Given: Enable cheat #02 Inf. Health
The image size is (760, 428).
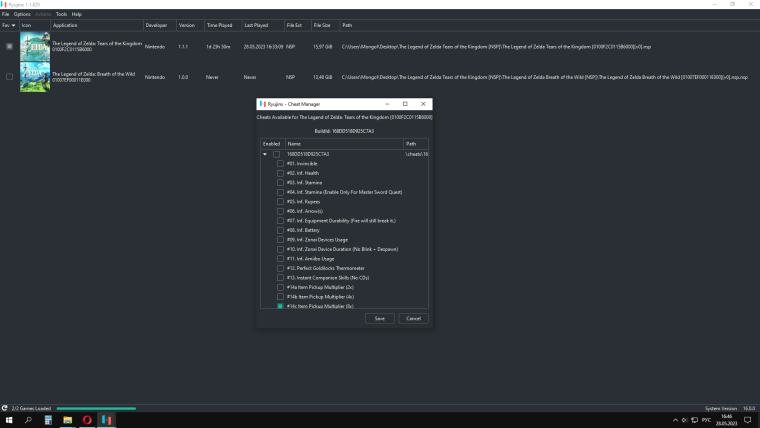Looking at the screenshot, I should 280,173.
